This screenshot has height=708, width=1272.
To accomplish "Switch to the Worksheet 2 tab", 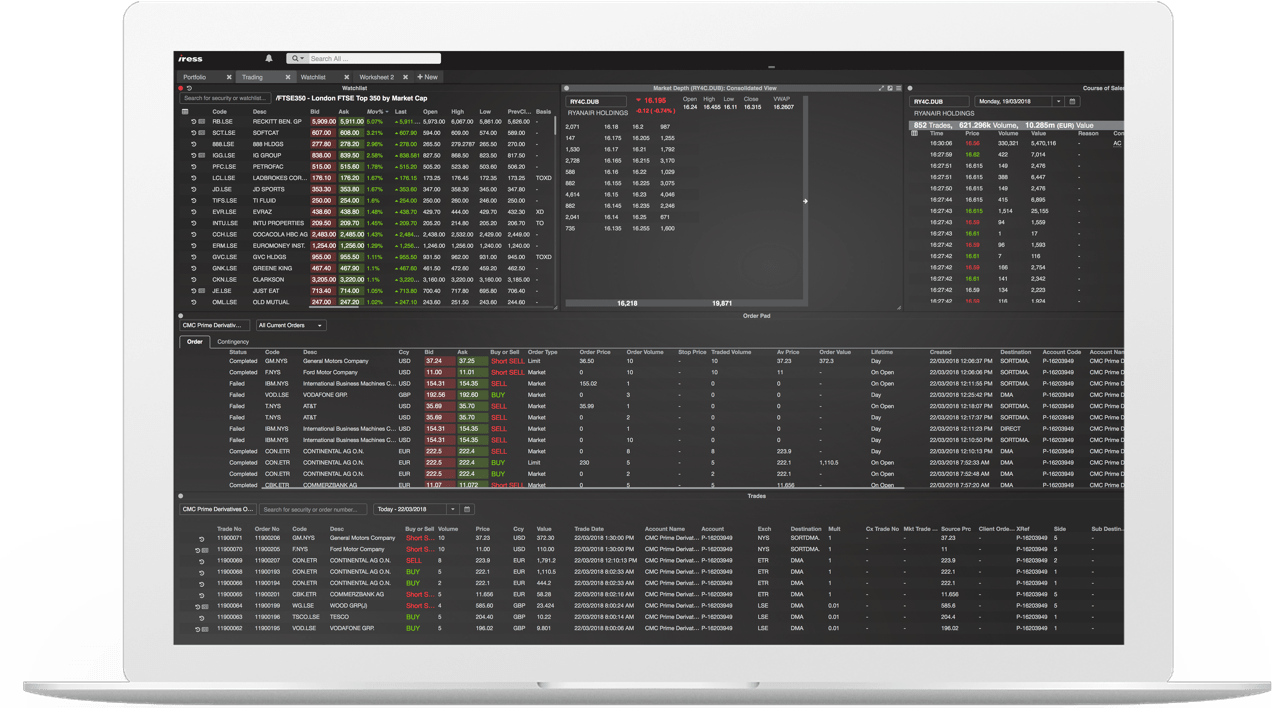I will pos(376,77).
